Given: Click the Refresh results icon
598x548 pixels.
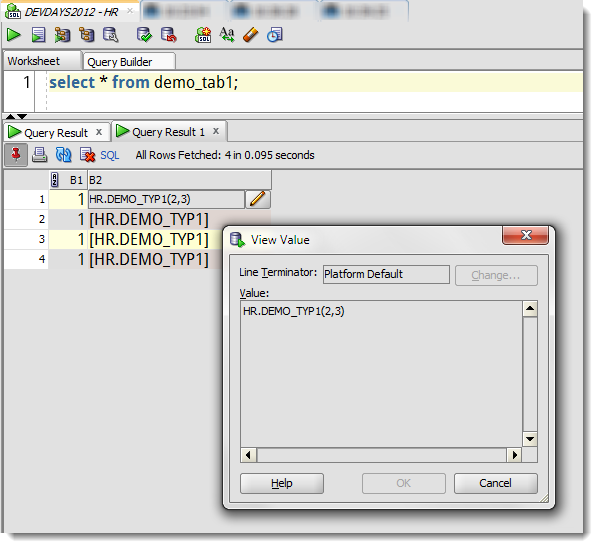Looking at the screenshot, I should coord(63,155).
